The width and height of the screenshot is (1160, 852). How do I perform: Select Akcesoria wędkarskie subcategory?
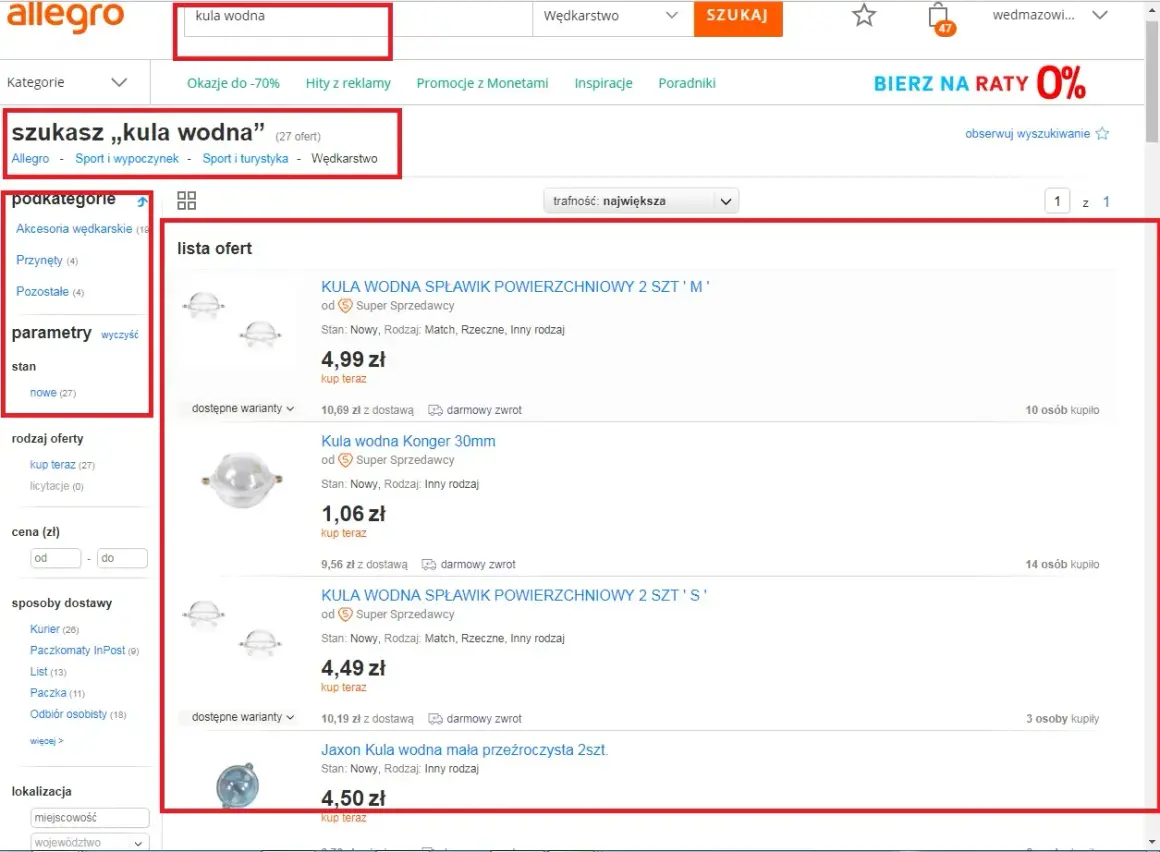(x=74, y=229)
